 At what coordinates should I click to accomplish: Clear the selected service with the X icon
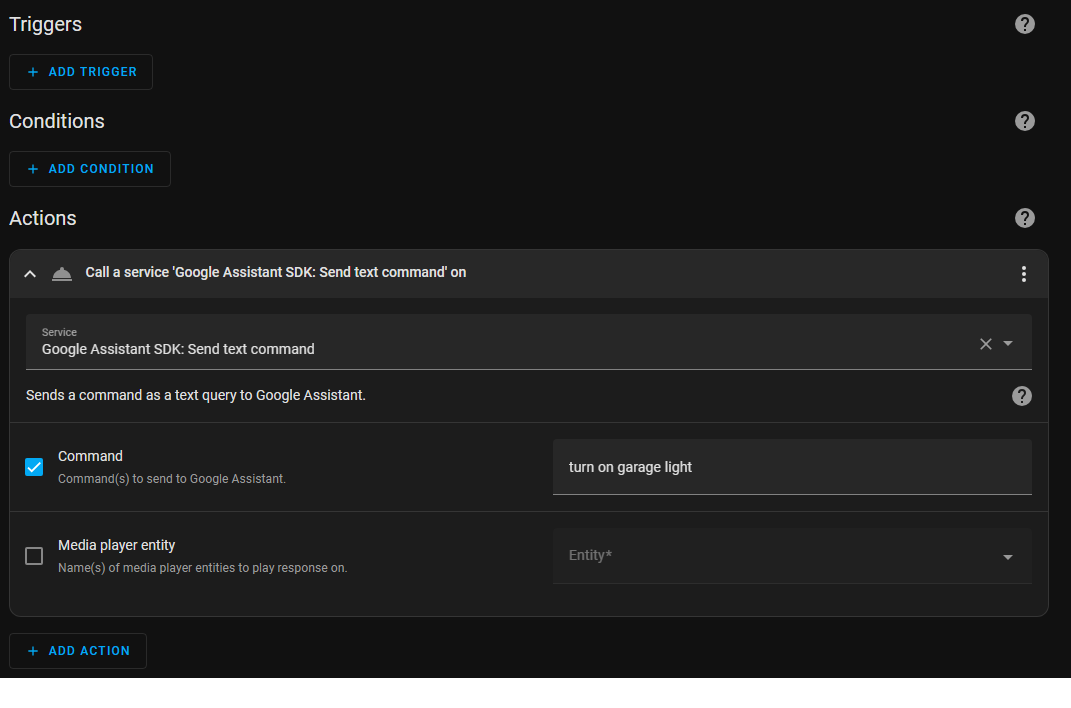coord(985,344)
